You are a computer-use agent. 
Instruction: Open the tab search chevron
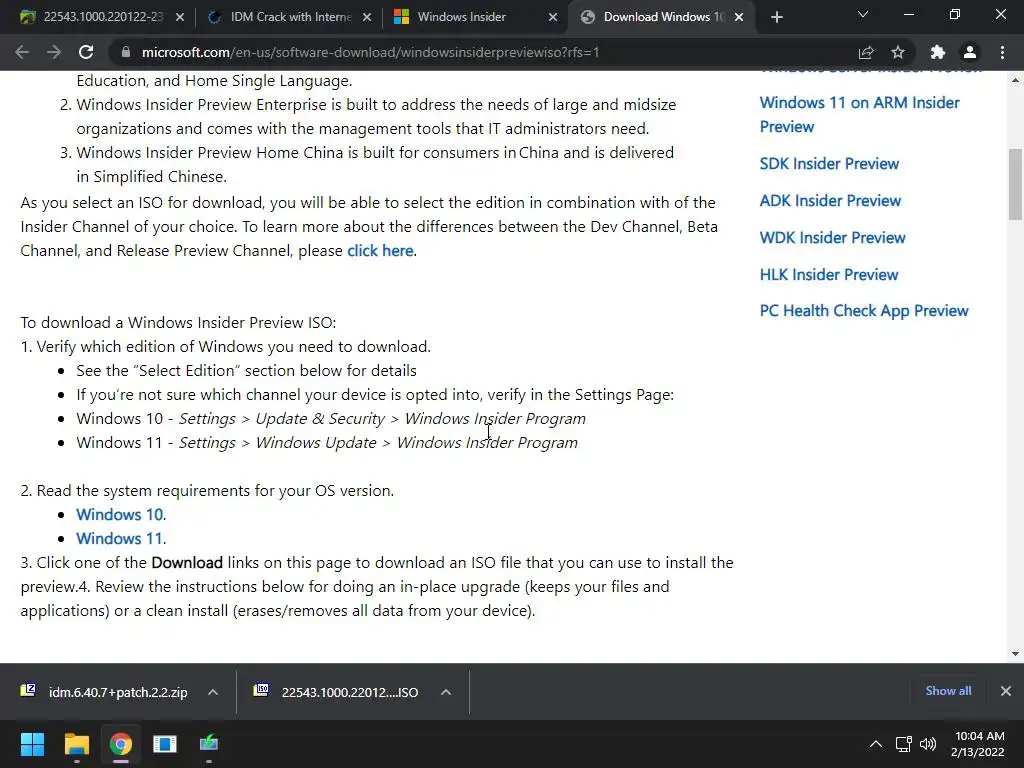point(863,14)
